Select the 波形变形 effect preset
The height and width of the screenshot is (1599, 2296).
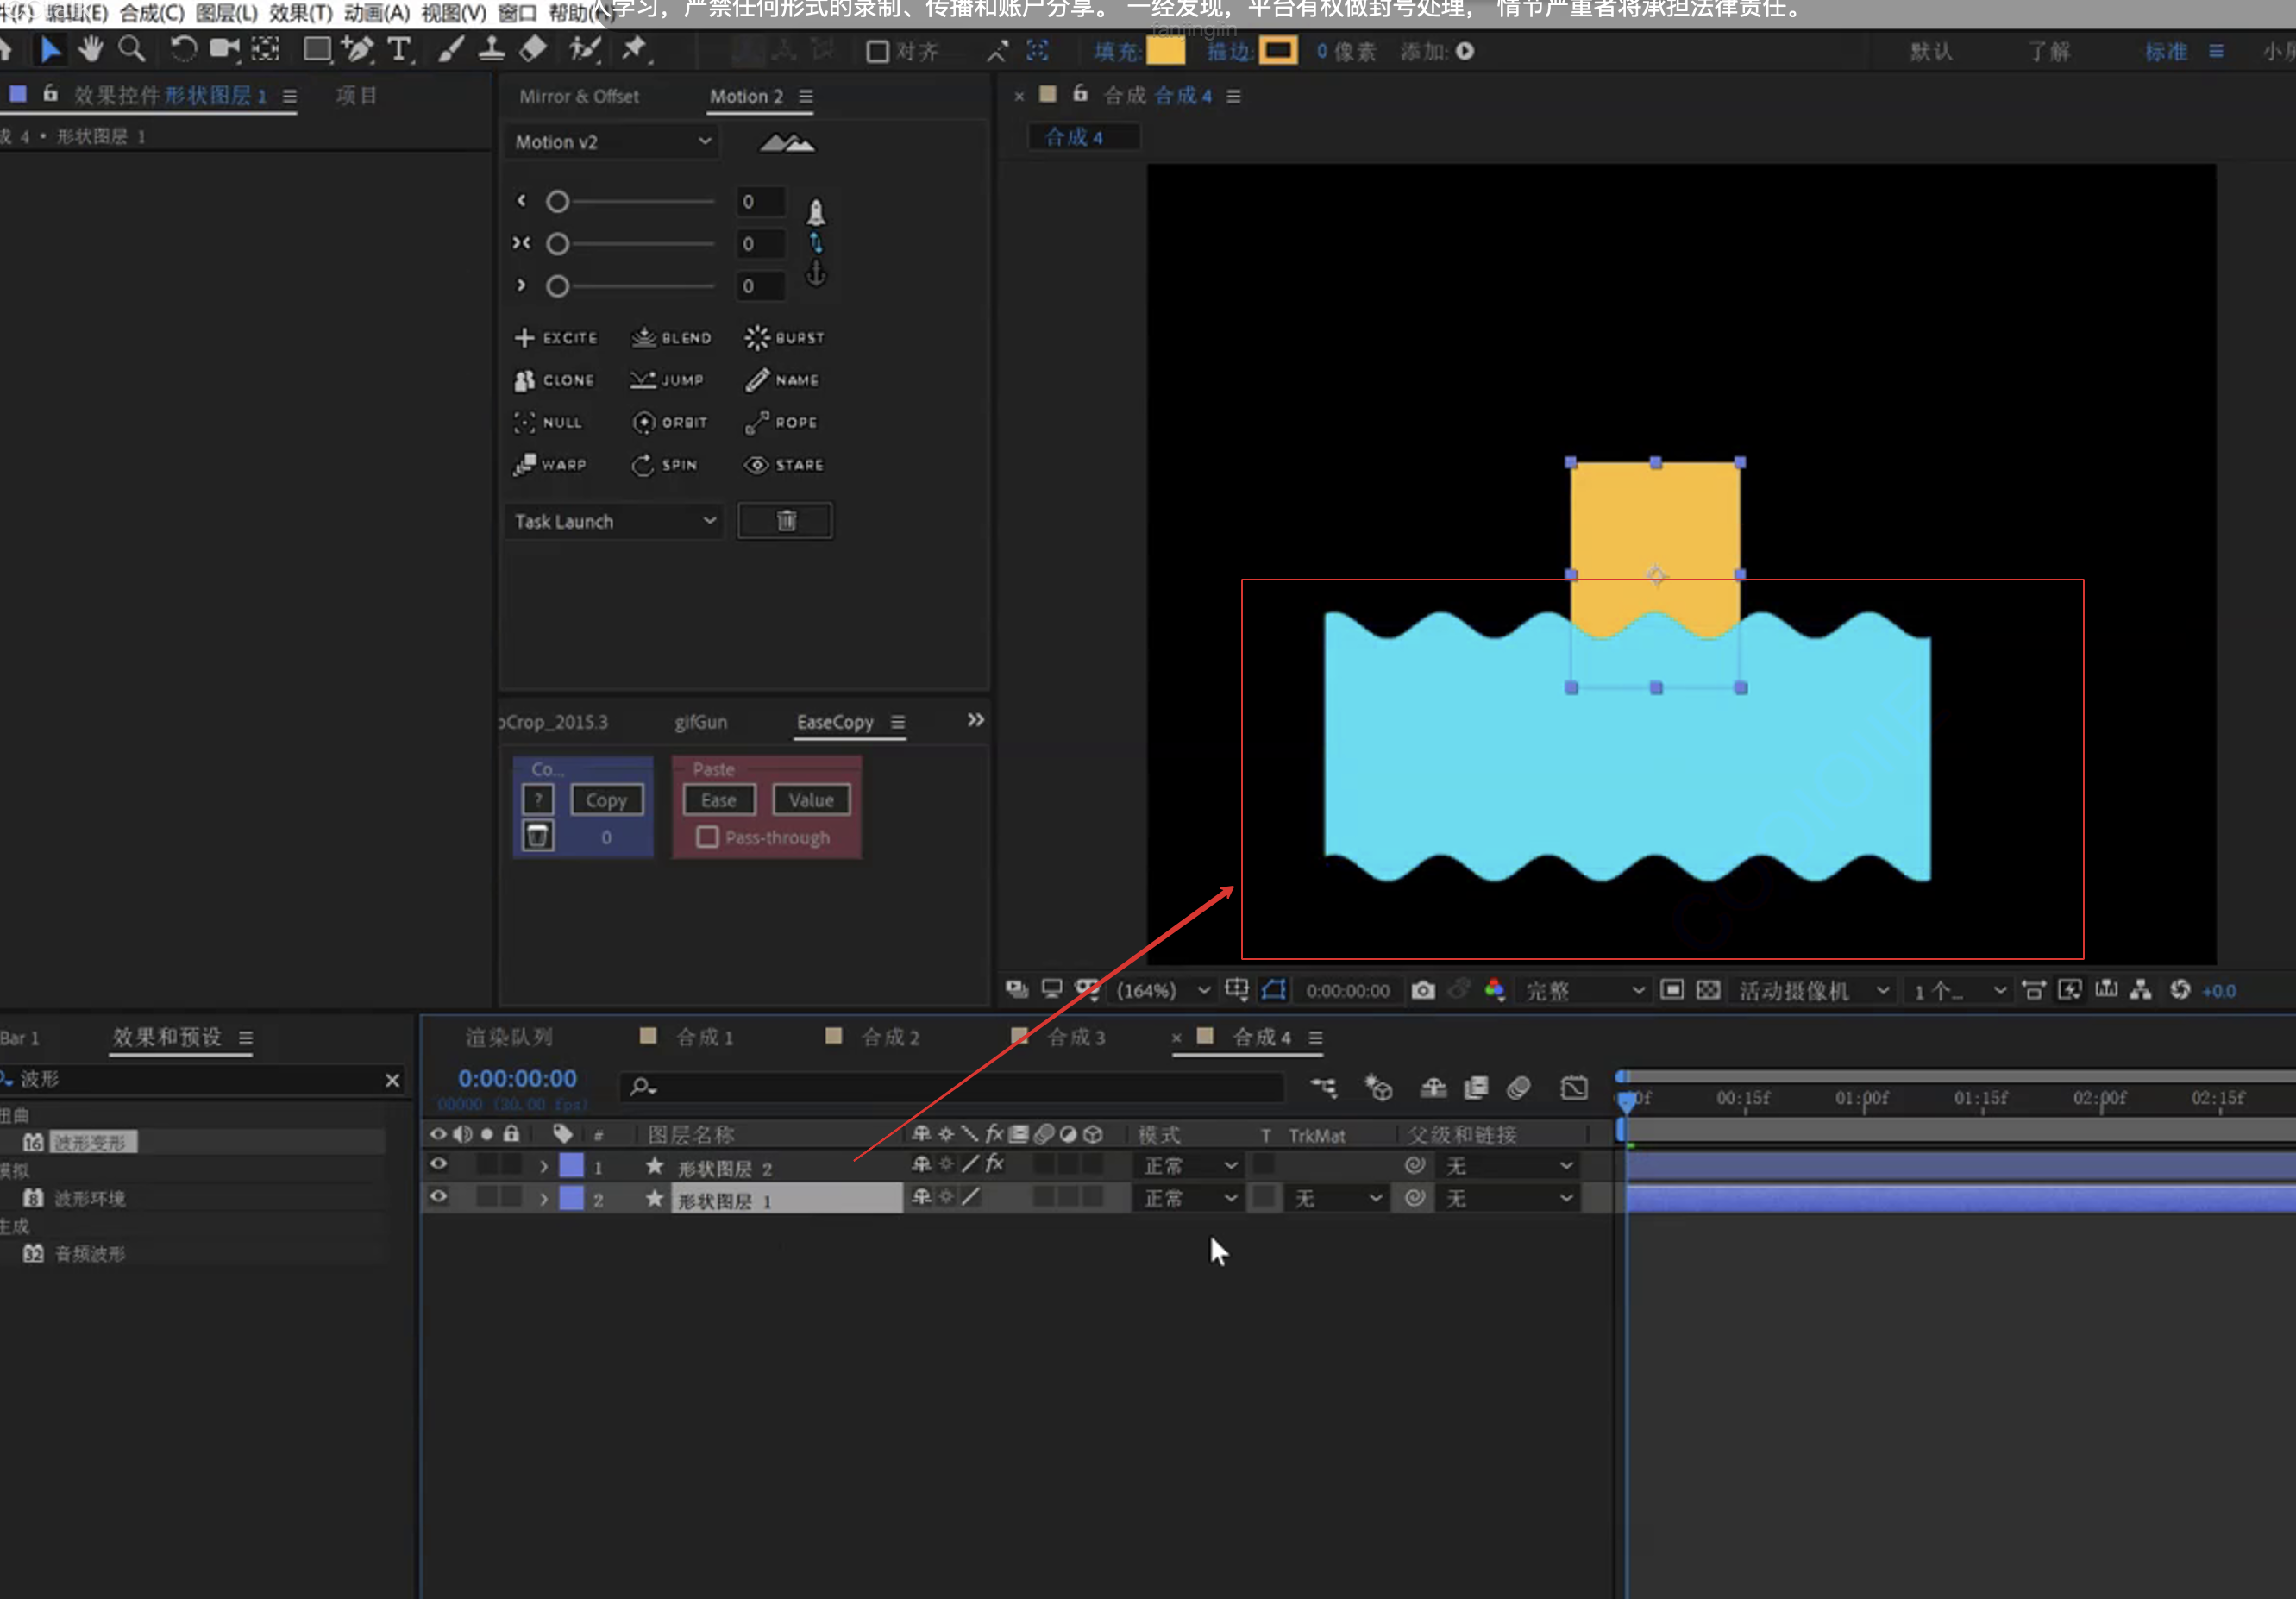(x=90, y=1142)
